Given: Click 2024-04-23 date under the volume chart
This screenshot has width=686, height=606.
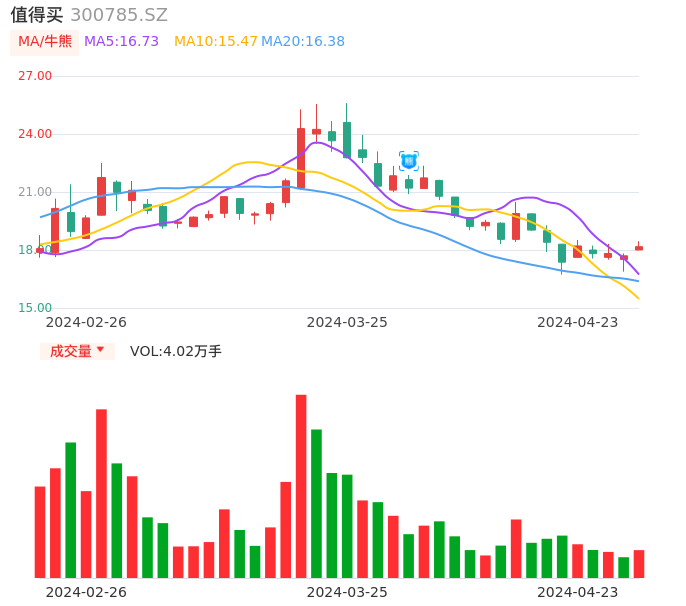Looking at the screenshot, I should [x=578, y=592].
